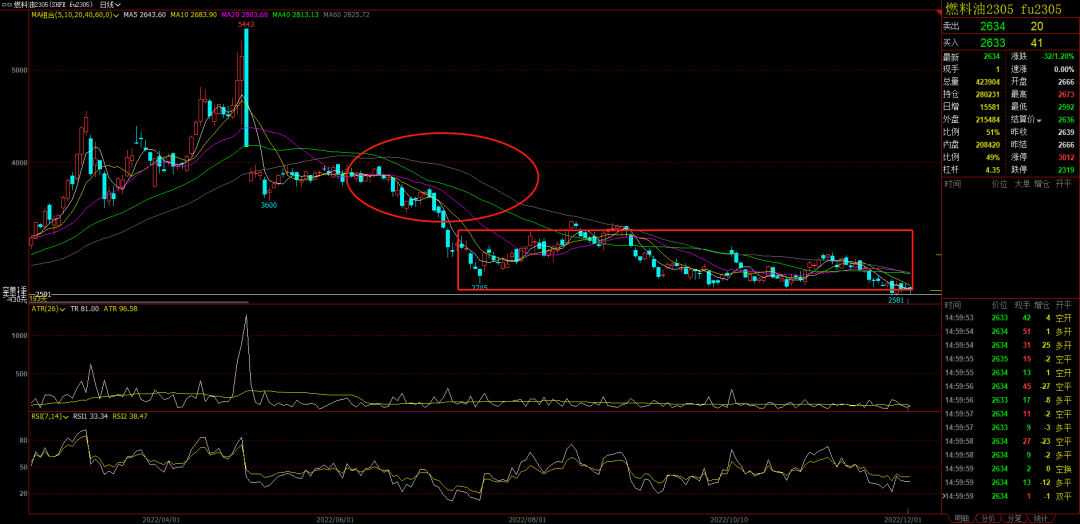Click the 外盘 value 215484
Image resolution: width=1080 pixels, height=524 pixels.
[986, 119]
